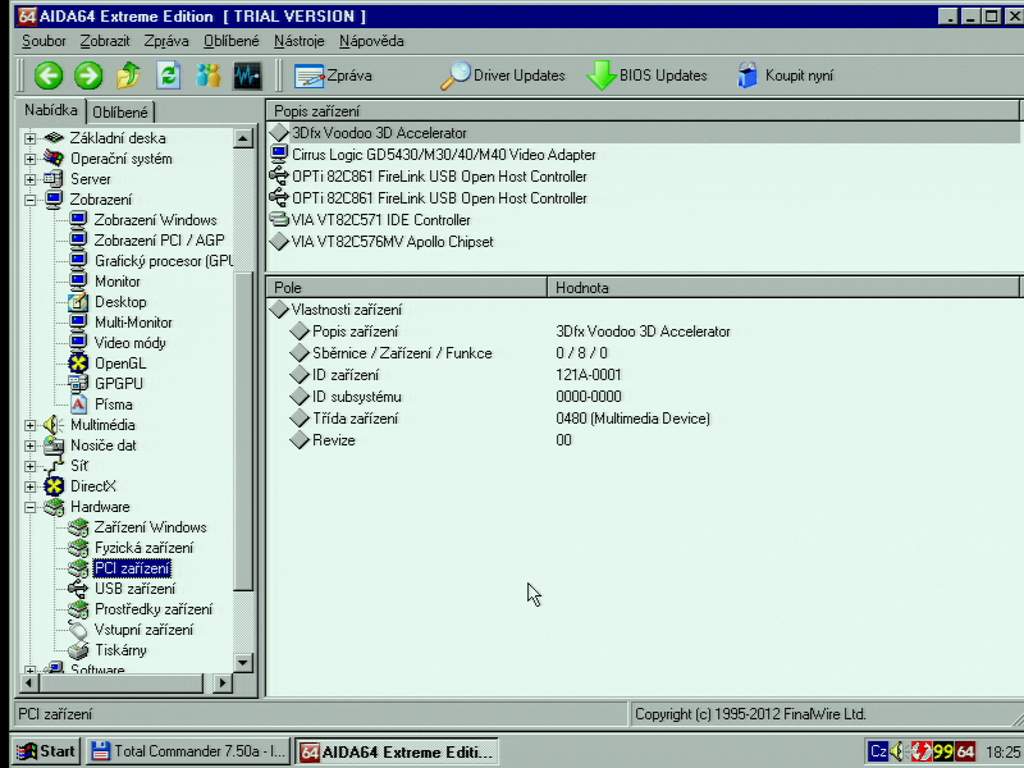Select Multi-Monitor in the tree
The height and width of the screenshot is (768, 1024).
(133, 323)
